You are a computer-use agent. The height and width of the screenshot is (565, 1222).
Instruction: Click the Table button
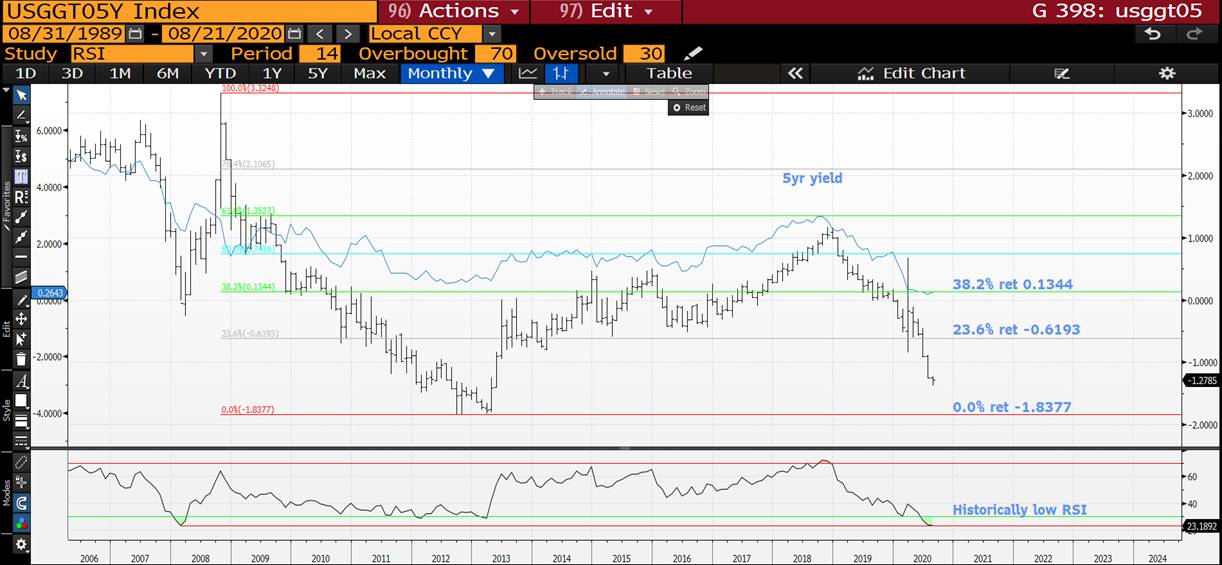click(669, 73)
